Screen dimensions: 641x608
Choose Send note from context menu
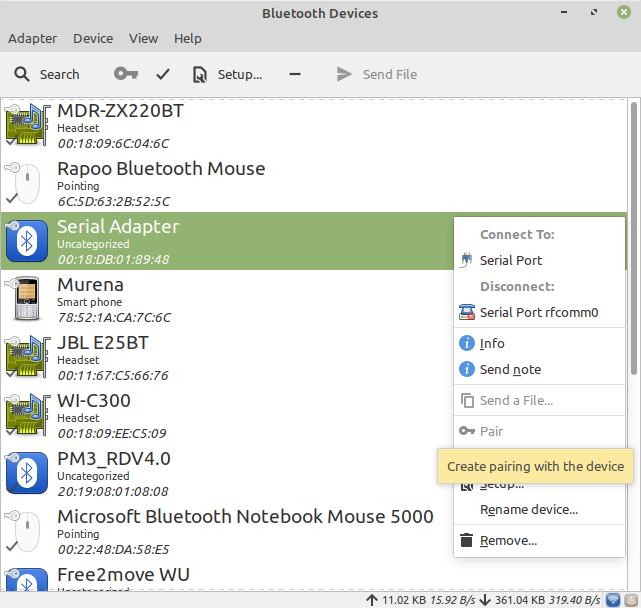(x=539, y=370)
